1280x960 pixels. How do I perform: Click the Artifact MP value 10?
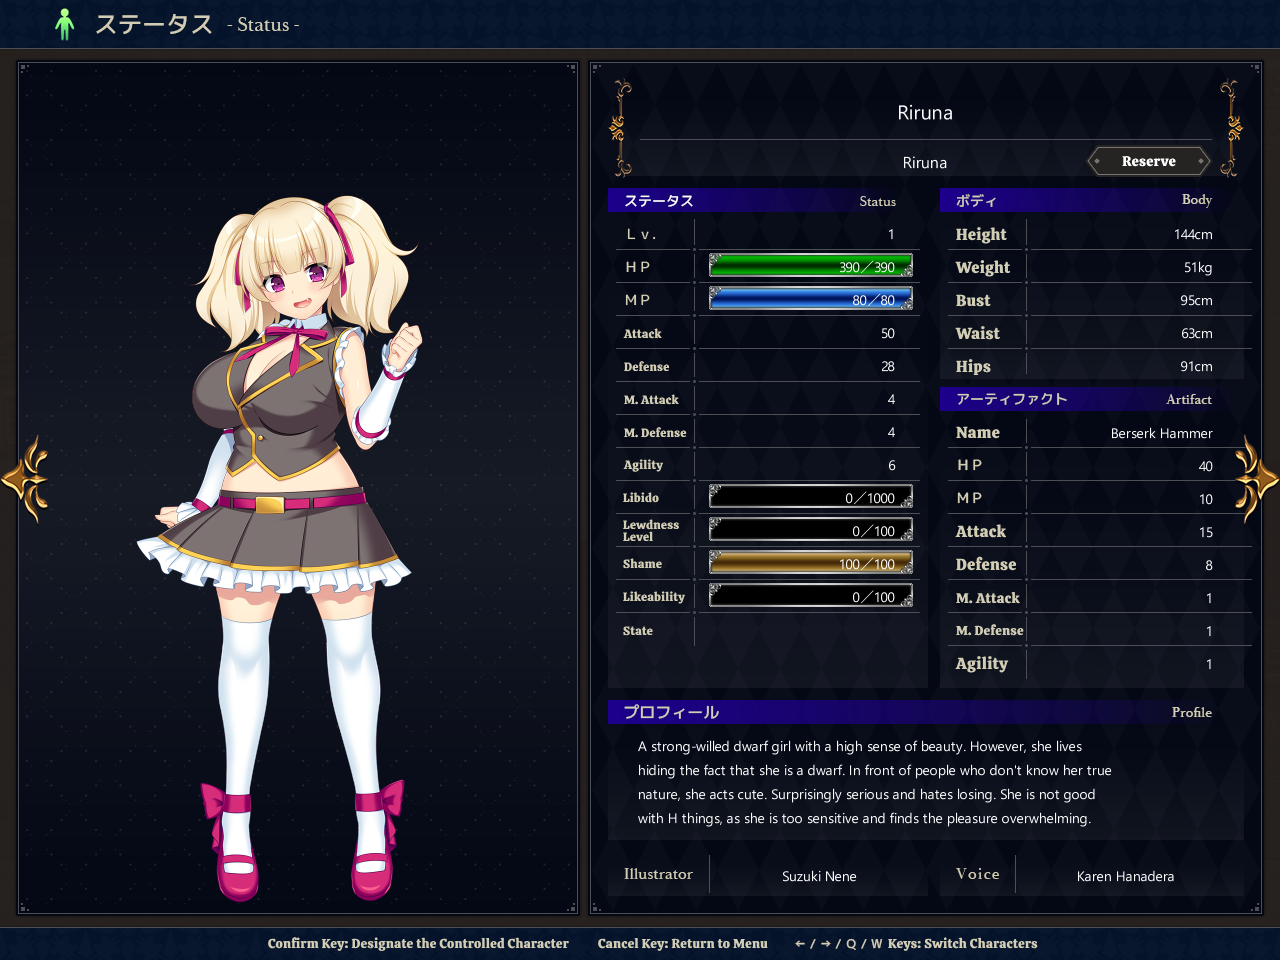[x=1206, y=499]
